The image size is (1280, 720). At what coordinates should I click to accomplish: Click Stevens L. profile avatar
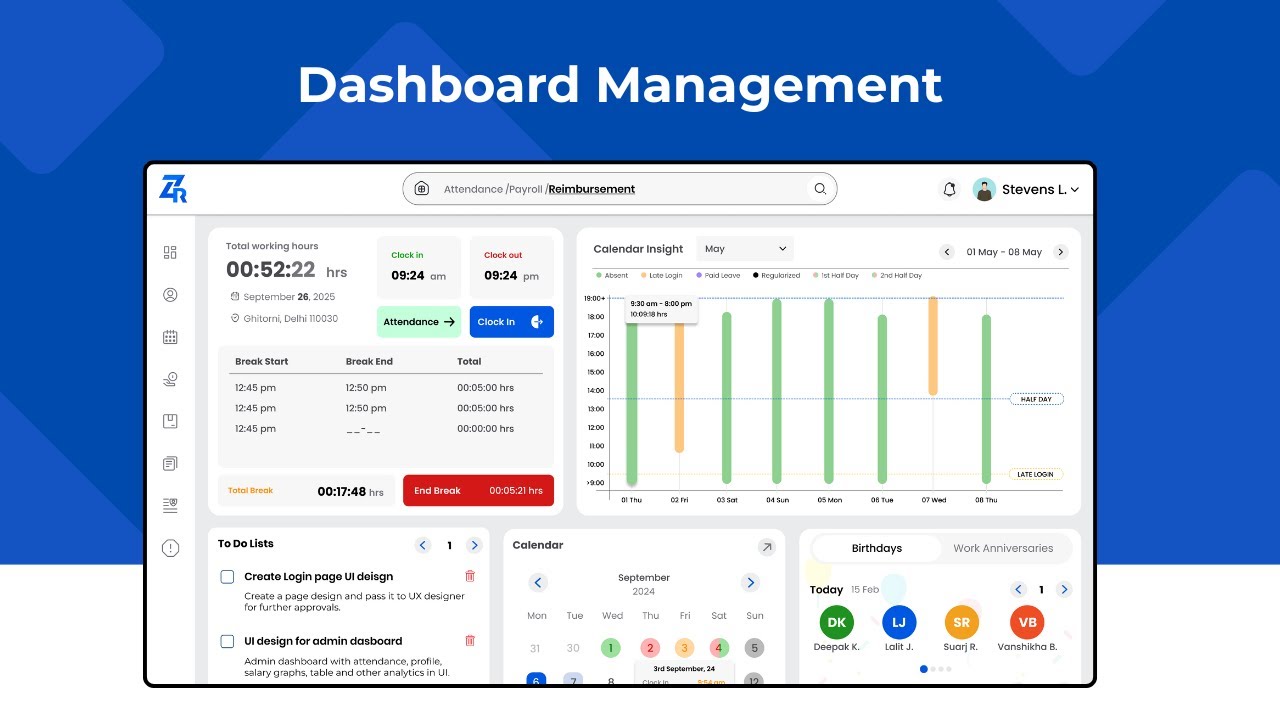(984, 189)
